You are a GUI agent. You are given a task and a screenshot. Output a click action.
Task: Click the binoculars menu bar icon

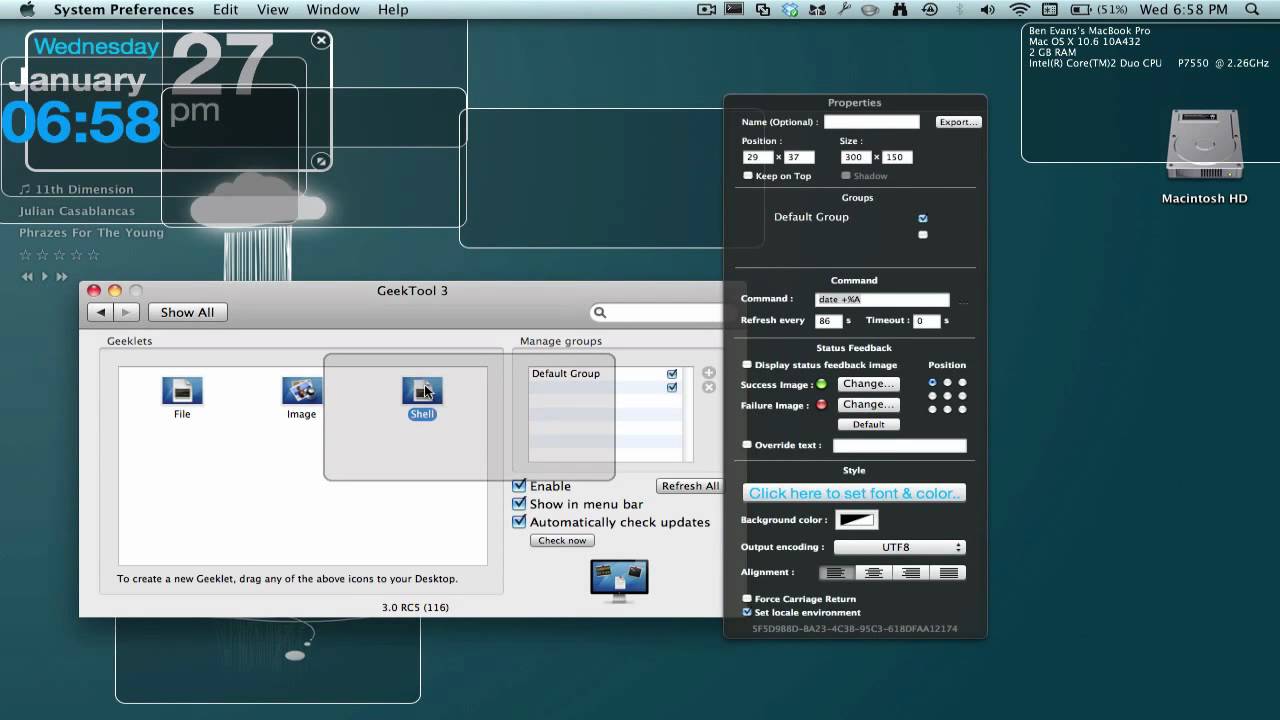[899, 9]
